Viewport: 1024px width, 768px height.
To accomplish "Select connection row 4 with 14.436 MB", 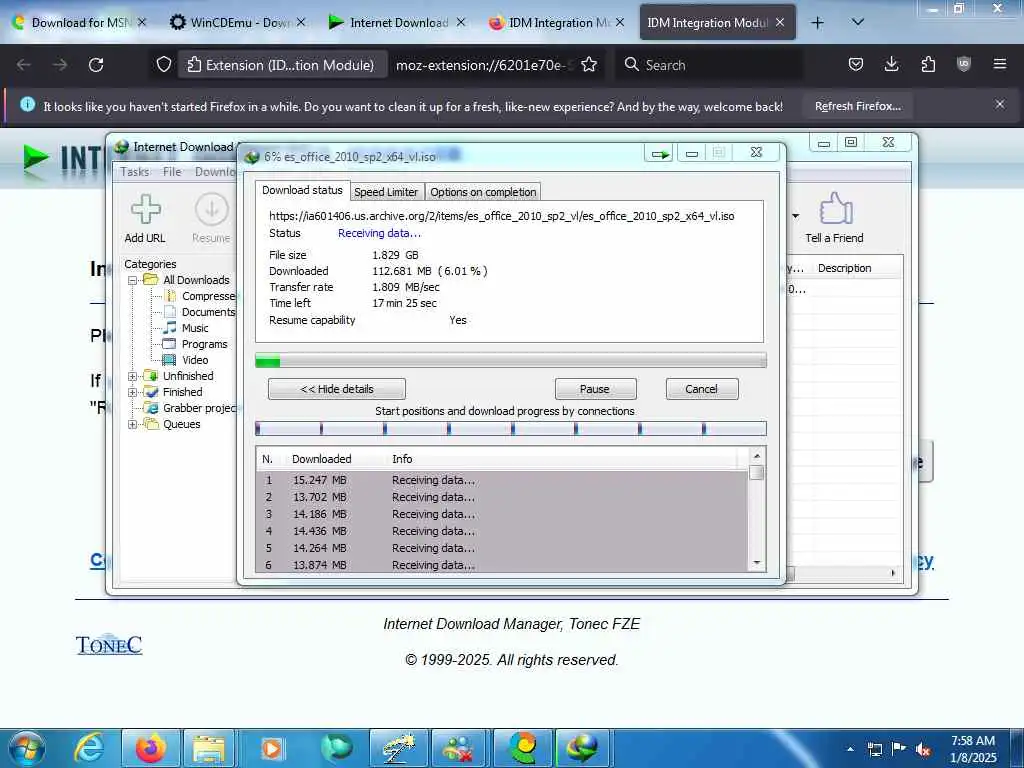I will pos(502,531).
